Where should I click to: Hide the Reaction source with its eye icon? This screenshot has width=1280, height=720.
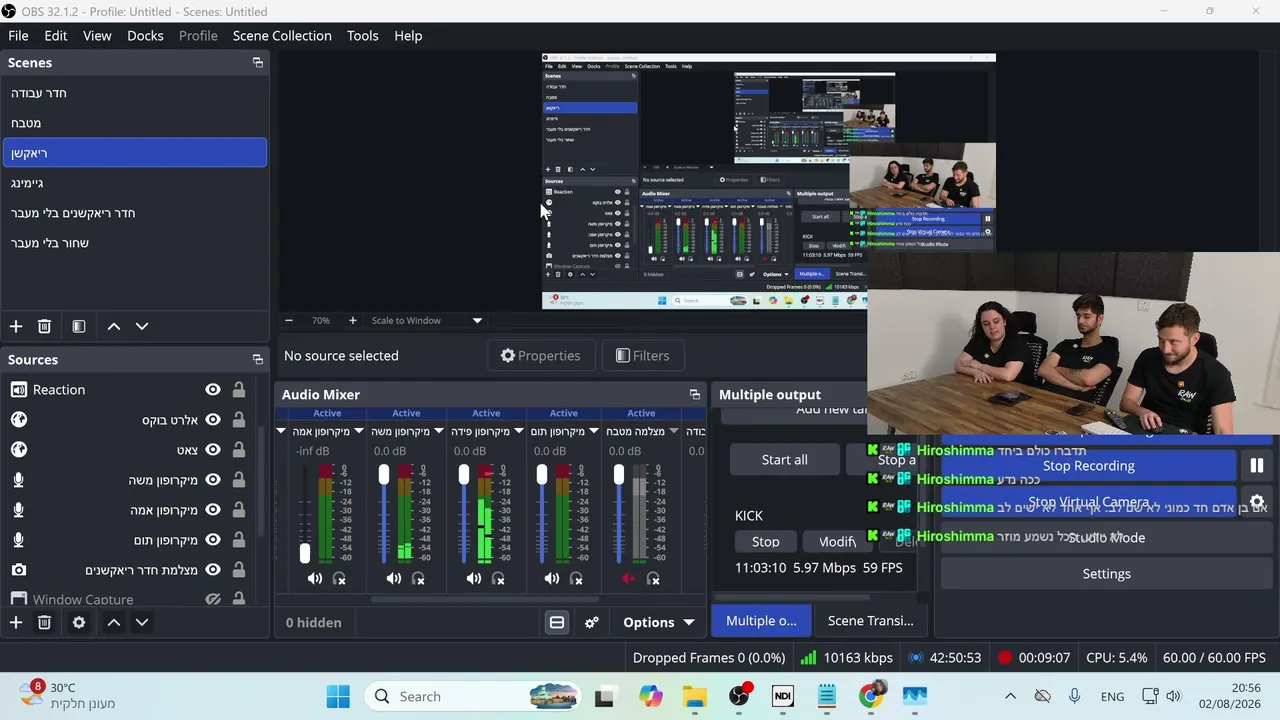(x=213, y=389)
